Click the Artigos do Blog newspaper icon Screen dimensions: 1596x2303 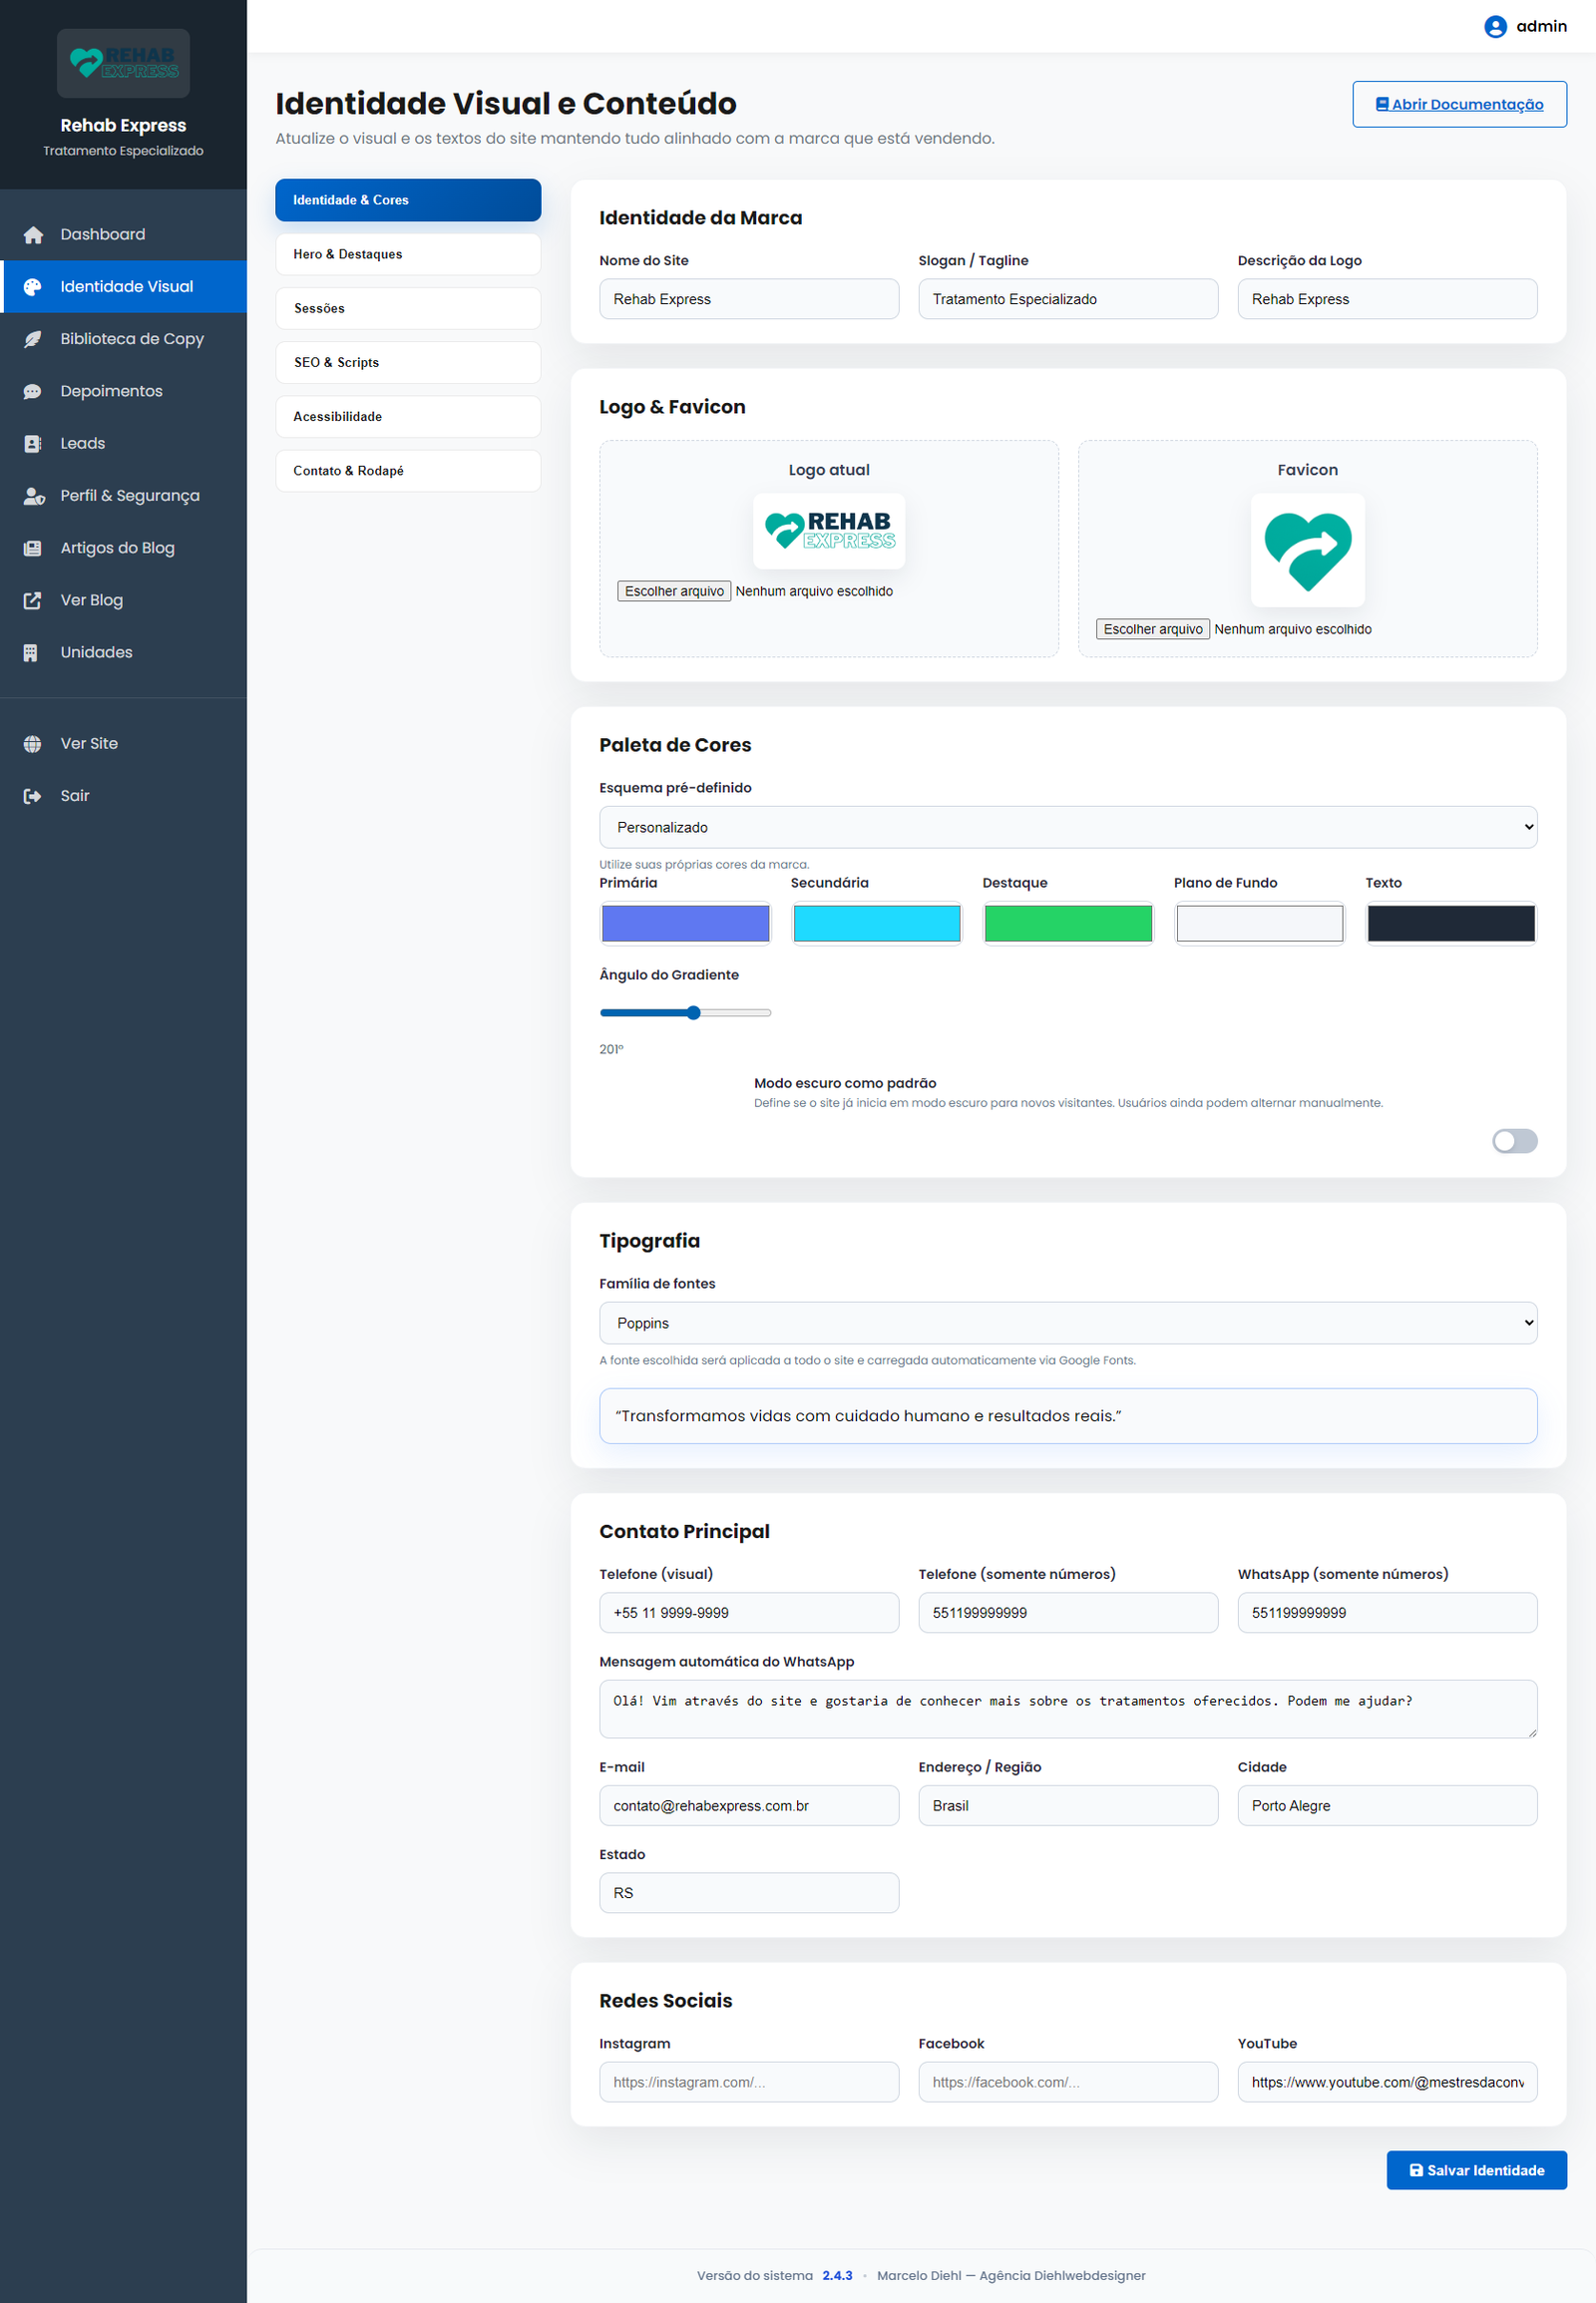click(x=33, y=548)
